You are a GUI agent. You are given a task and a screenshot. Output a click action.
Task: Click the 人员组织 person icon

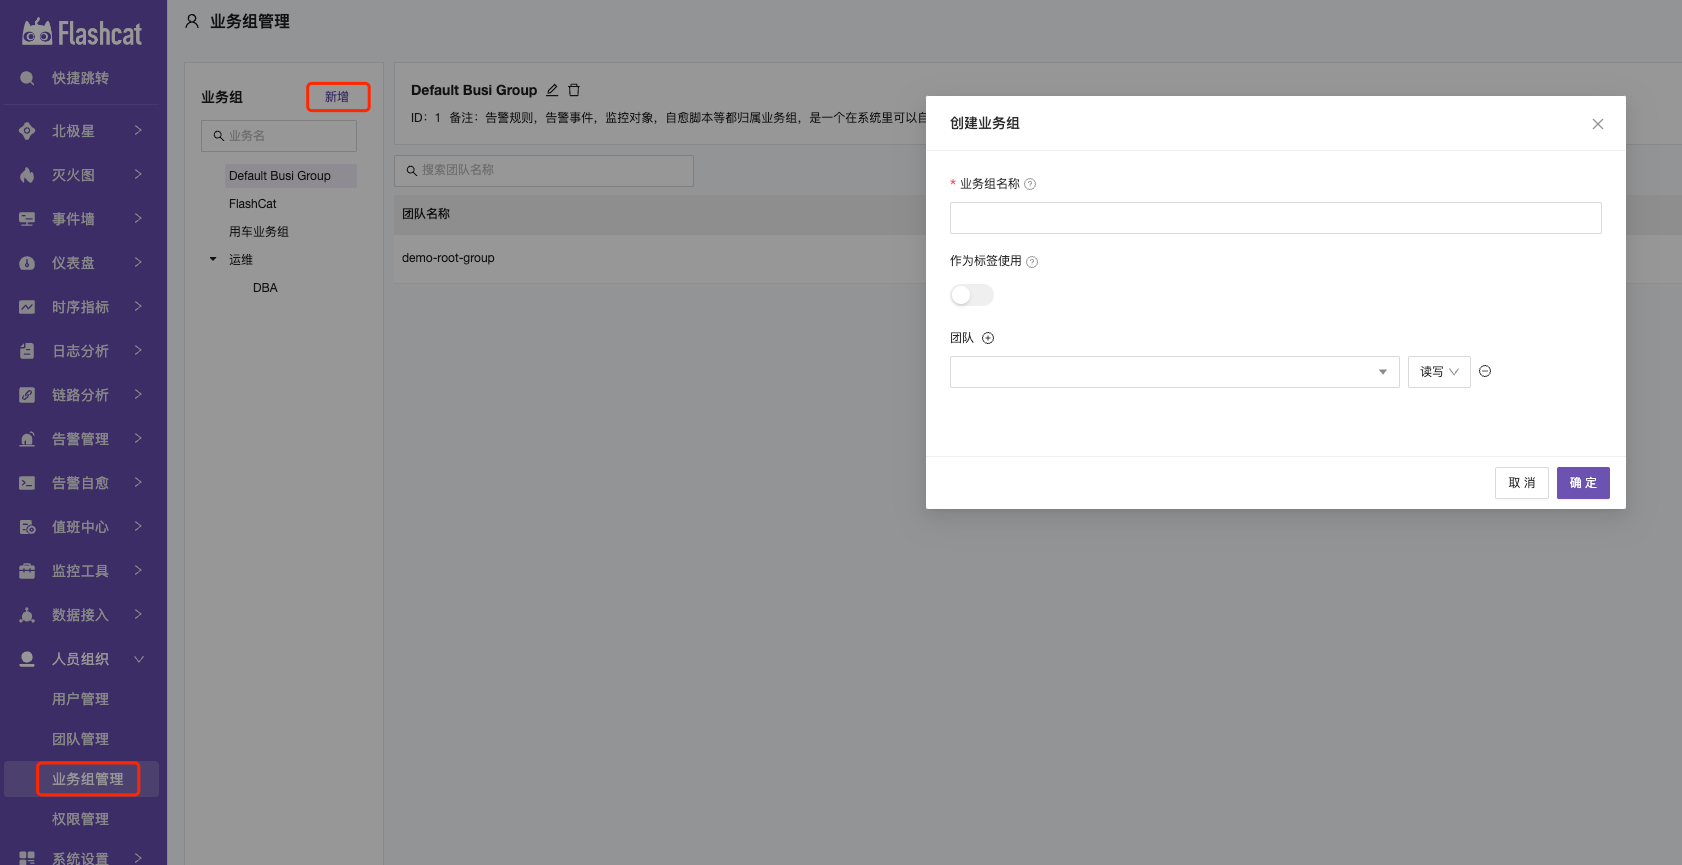[x=27, y=659]
